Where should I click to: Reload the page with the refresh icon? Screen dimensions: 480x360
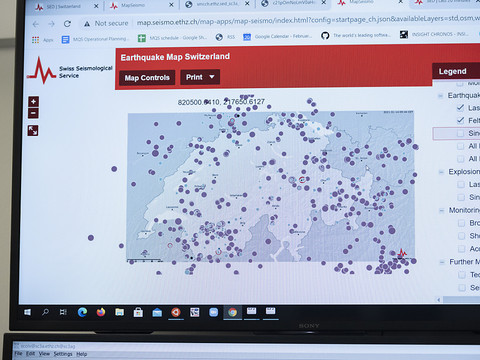coord(67,24)
